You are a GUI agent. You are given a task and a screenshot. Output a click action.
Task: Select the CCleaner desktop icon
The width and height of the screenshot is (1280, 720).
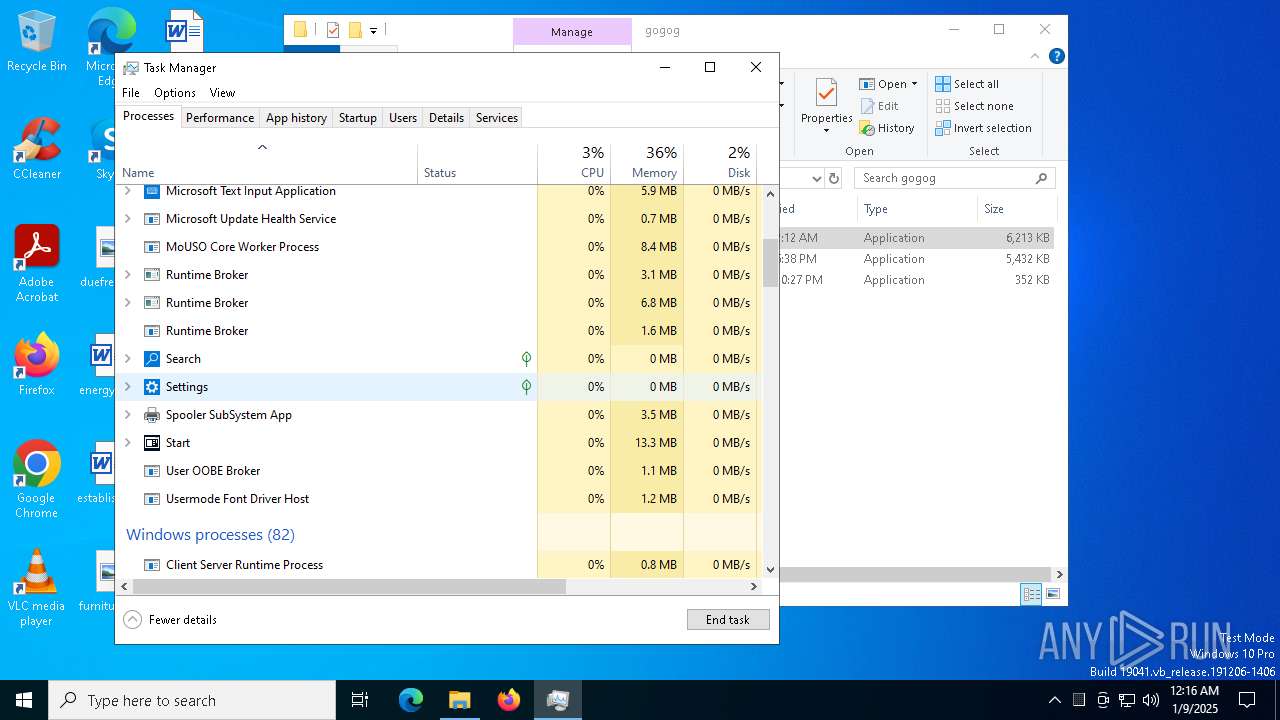click(x=37, y=149)
